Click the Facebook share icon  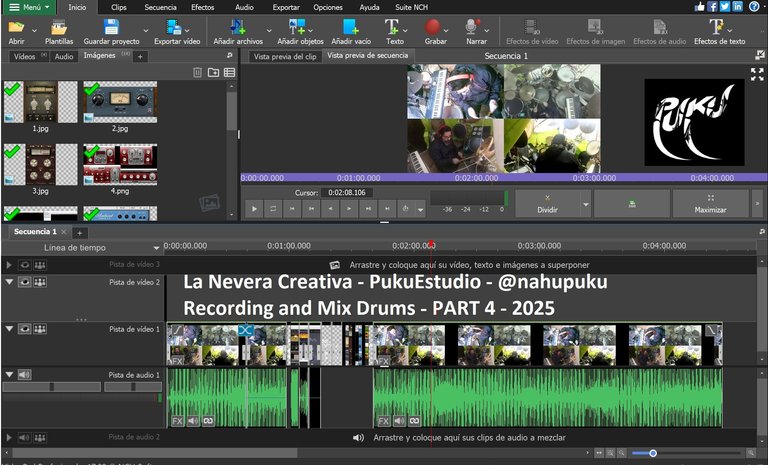click(x=712, y=6)
